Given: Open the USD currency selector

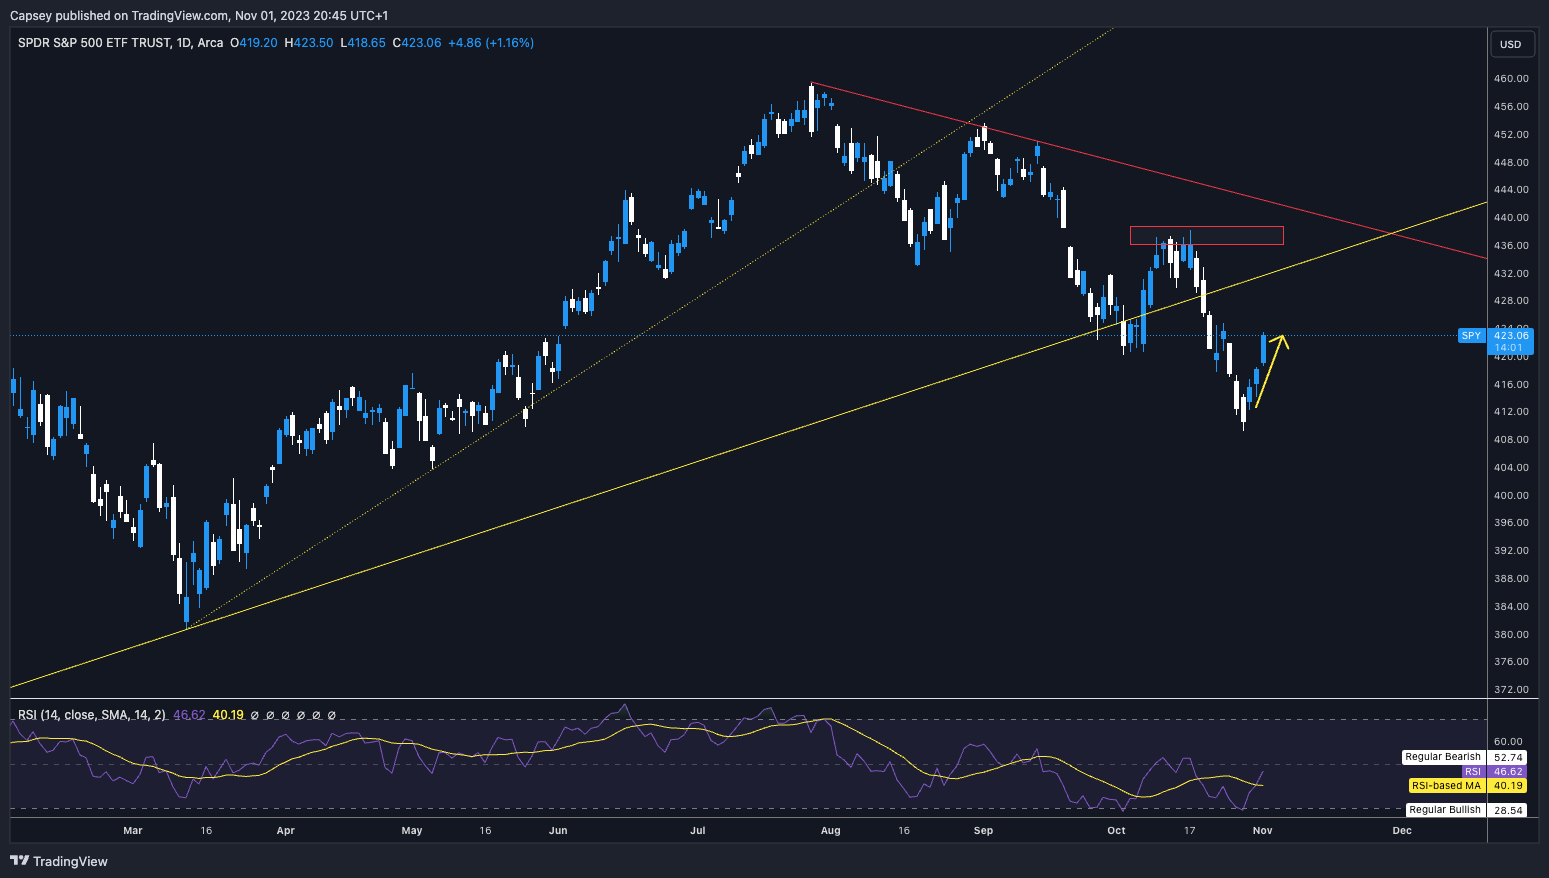Looking at the screenshot, I should coord(1510,44).
